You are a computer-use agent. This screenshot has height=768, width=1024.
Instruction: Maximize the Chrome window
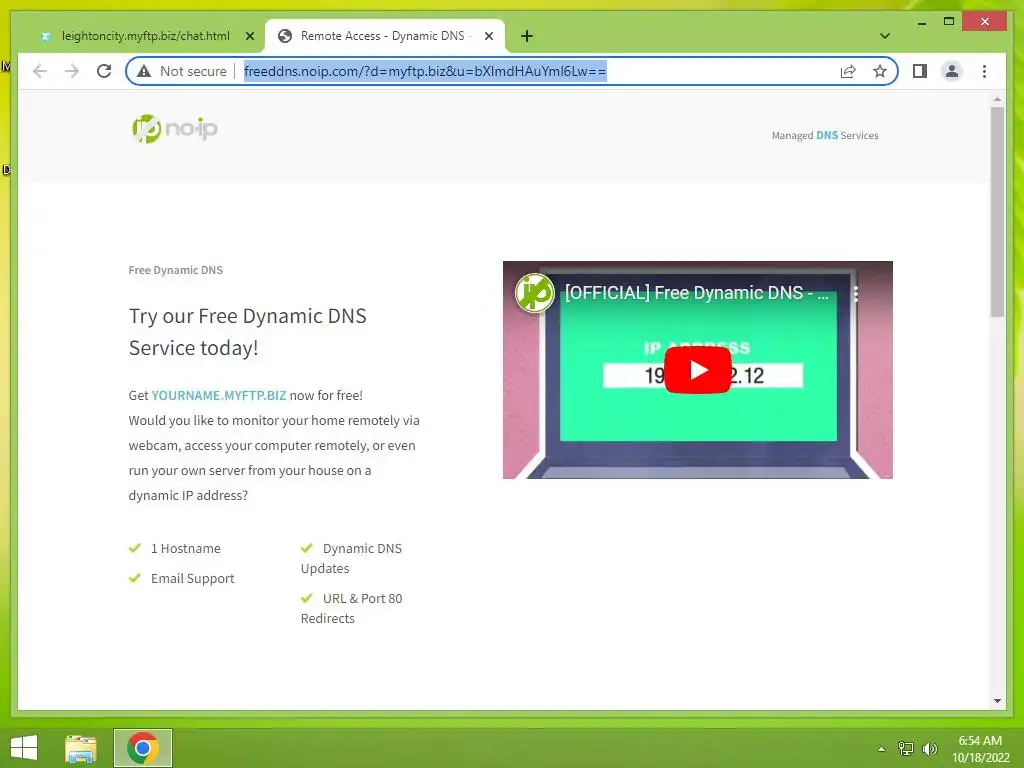coord(949,22)
